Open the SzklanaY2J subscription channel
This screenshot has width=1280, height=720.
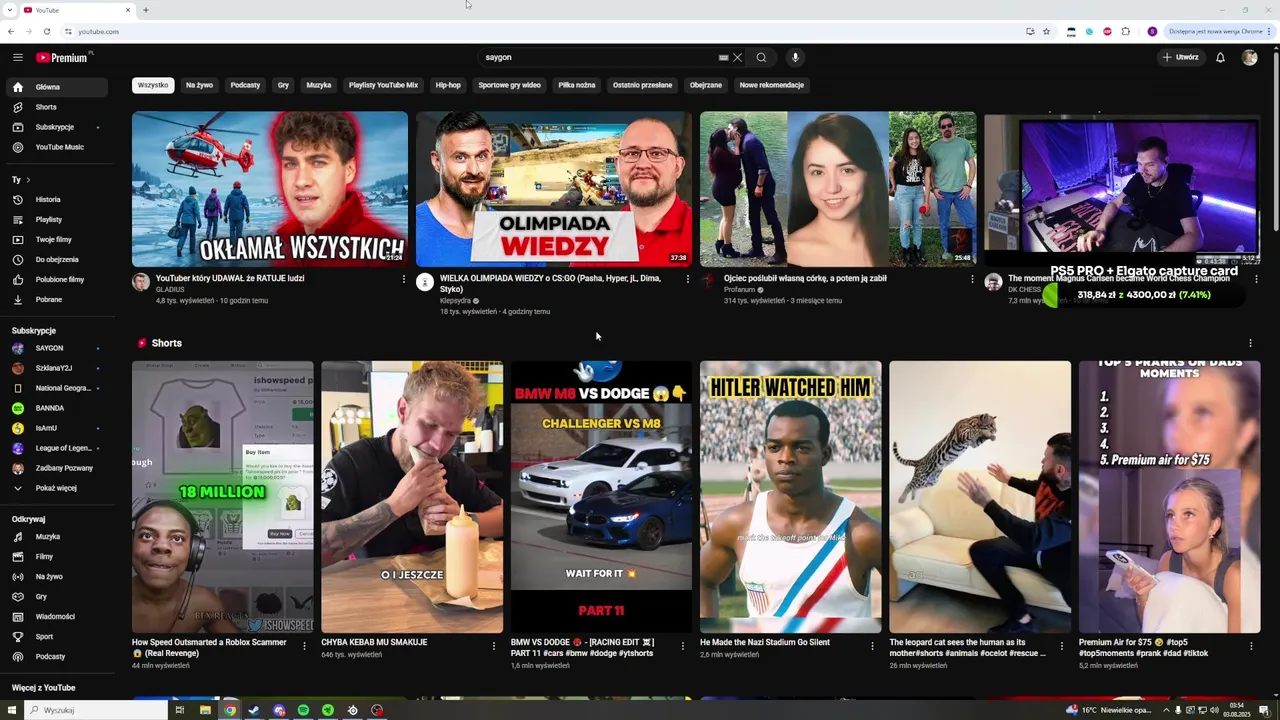(59, 368)
